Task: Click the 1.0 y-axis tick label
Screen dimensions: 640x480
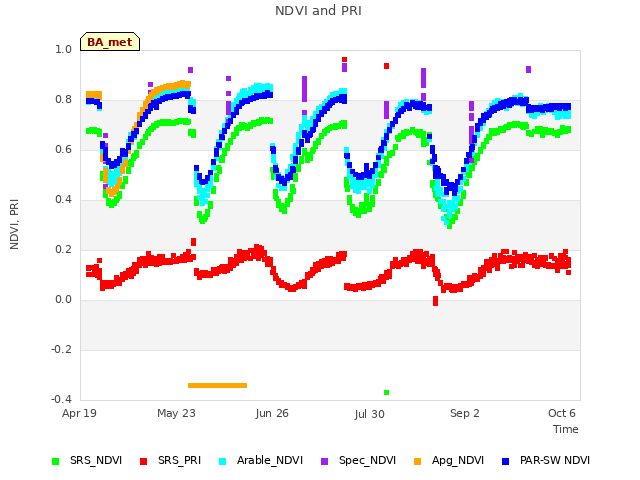Action: point(63,49)
